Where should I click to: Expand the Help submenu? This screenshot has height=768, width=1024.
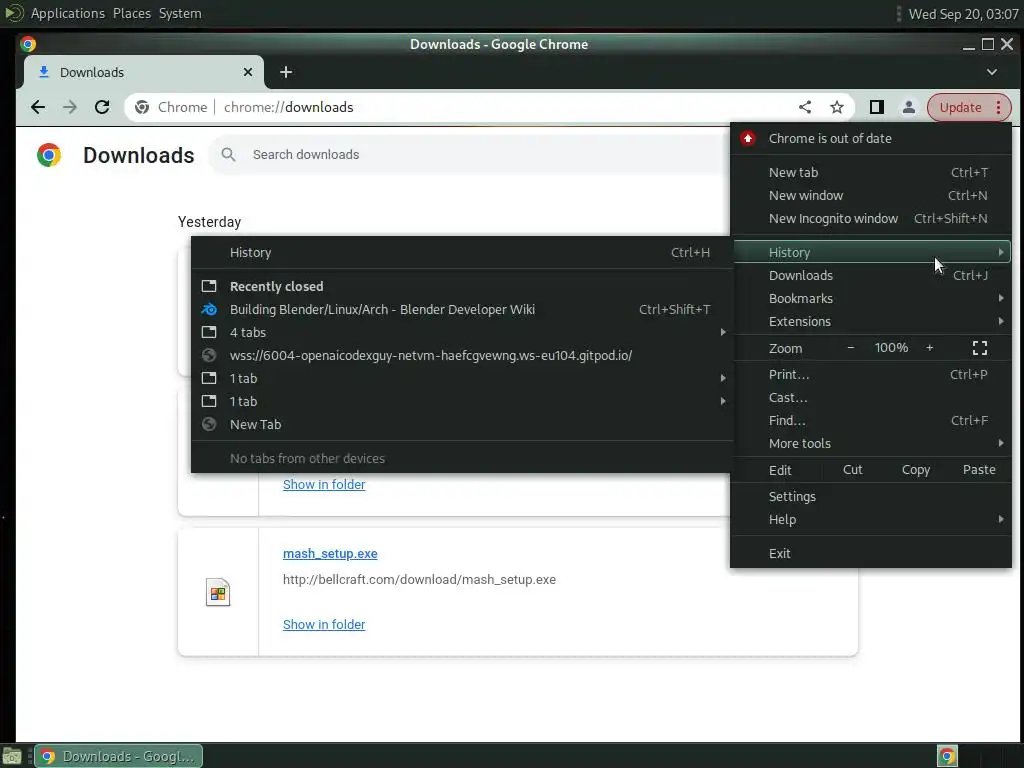point(872,519)
